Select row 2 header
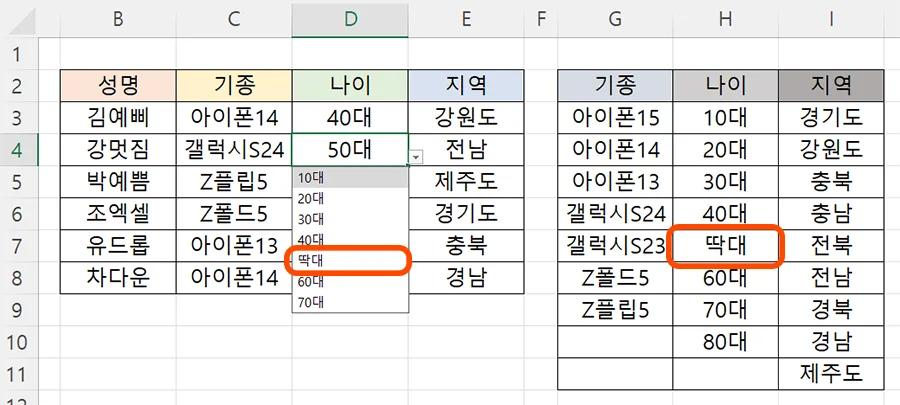The width and height of the screenshot is (900, 405). 19,86
